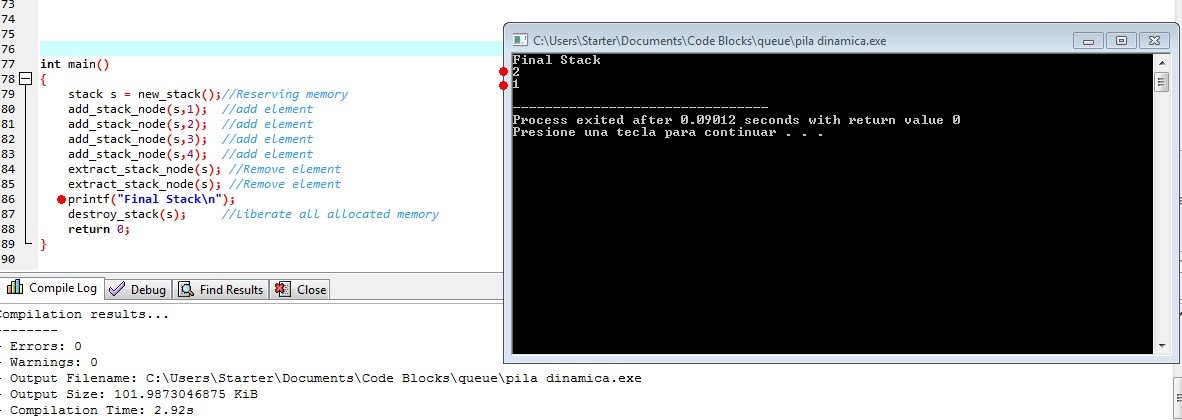Click the console window system icon
The image size is (1182, 420).
(x=519, y=41)
